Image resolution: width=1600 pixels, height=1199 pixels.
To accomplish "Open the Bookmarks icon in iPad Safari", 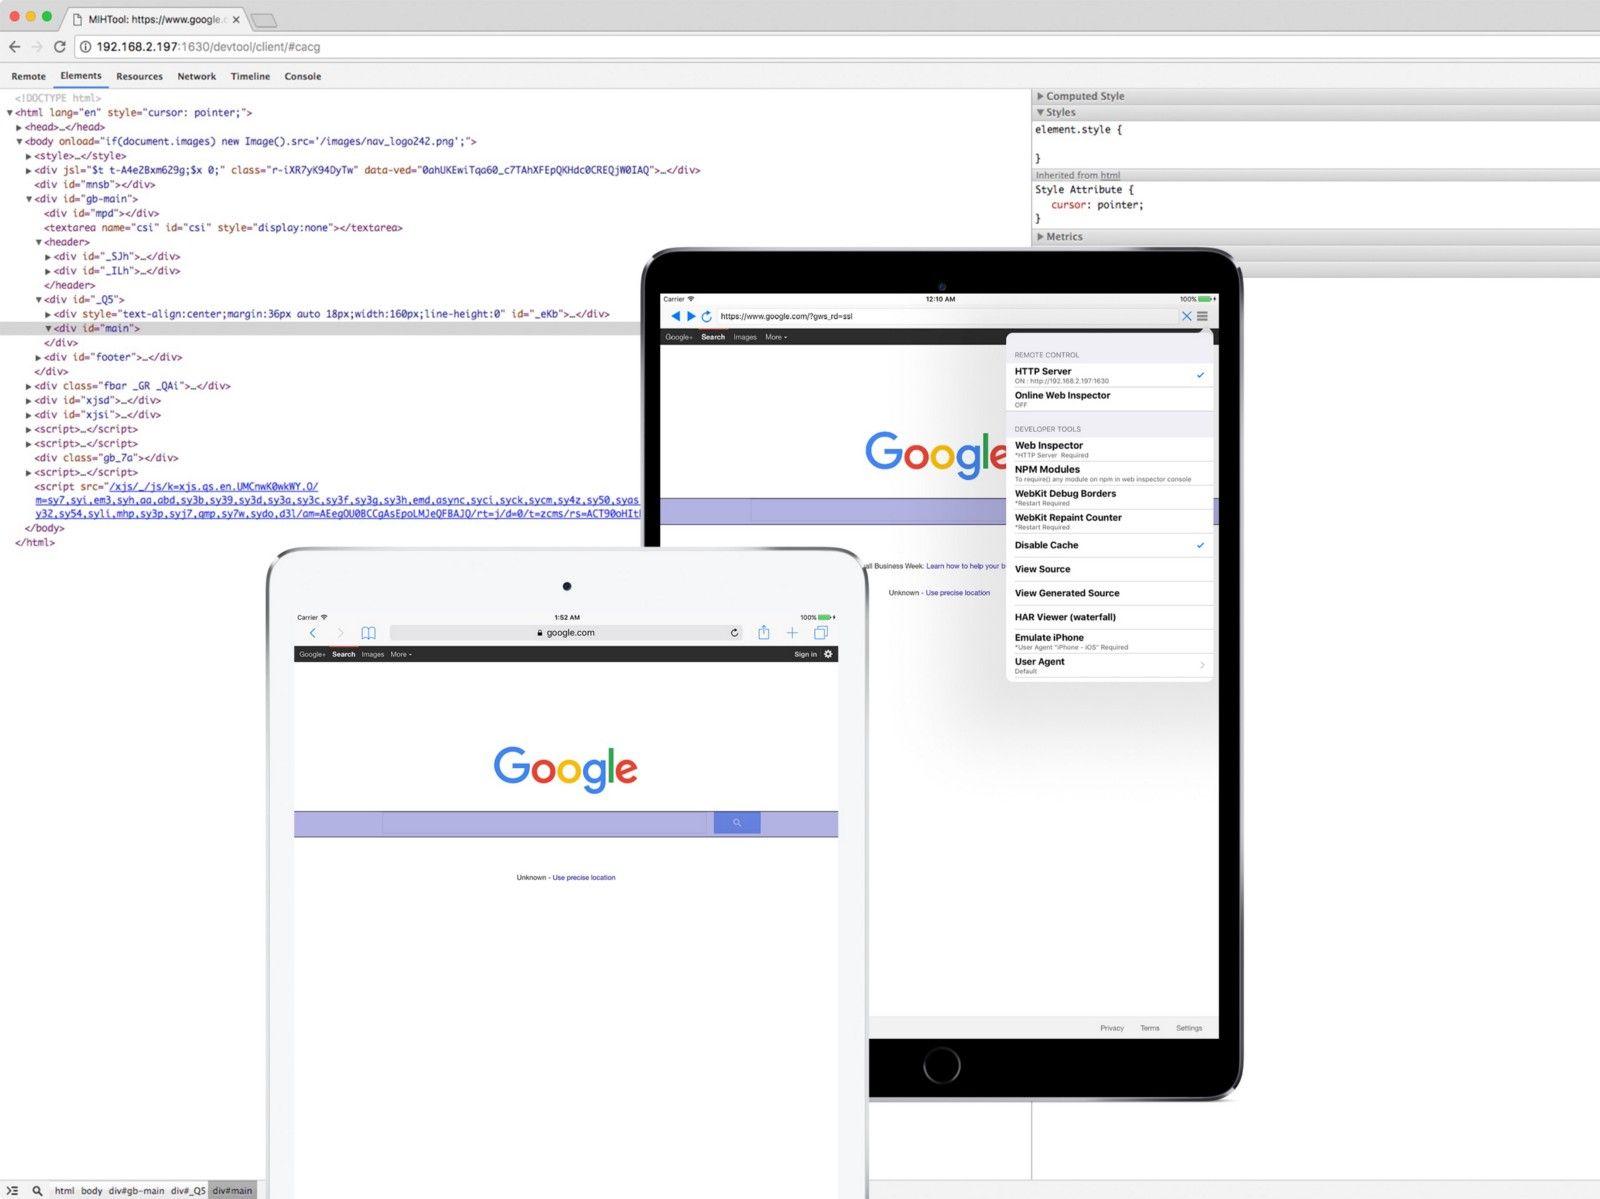I will point(368,633).
